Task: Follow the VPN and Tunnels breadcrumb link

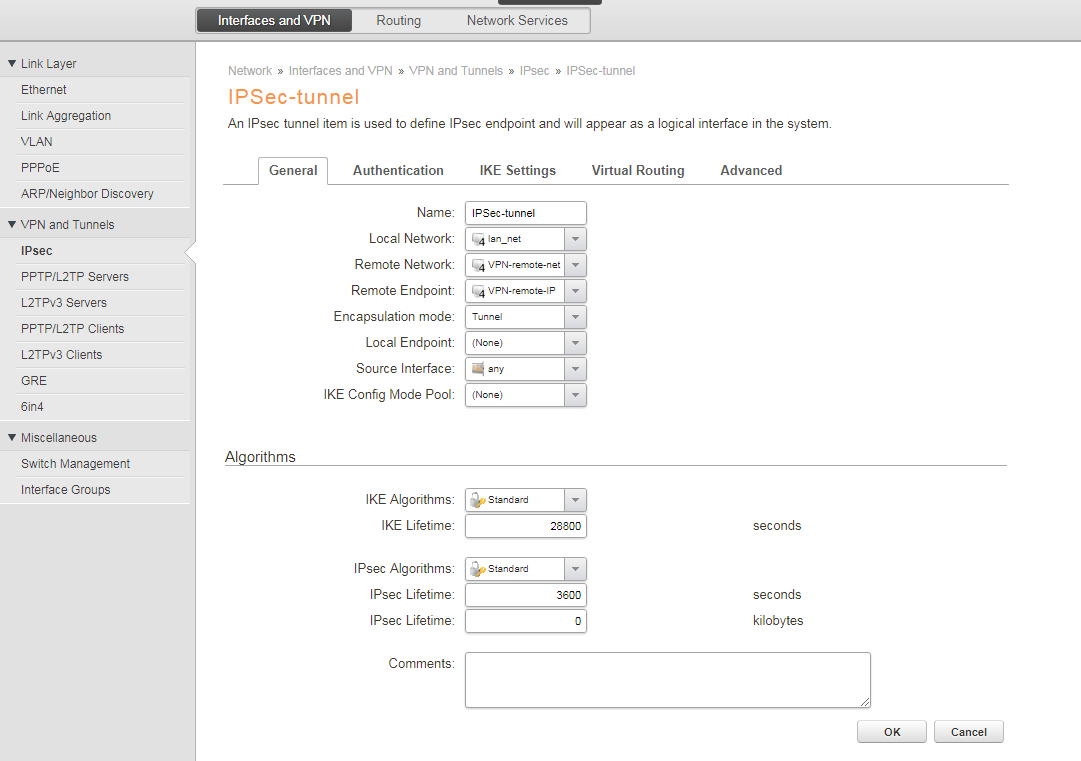Action: tap(455, 71)
